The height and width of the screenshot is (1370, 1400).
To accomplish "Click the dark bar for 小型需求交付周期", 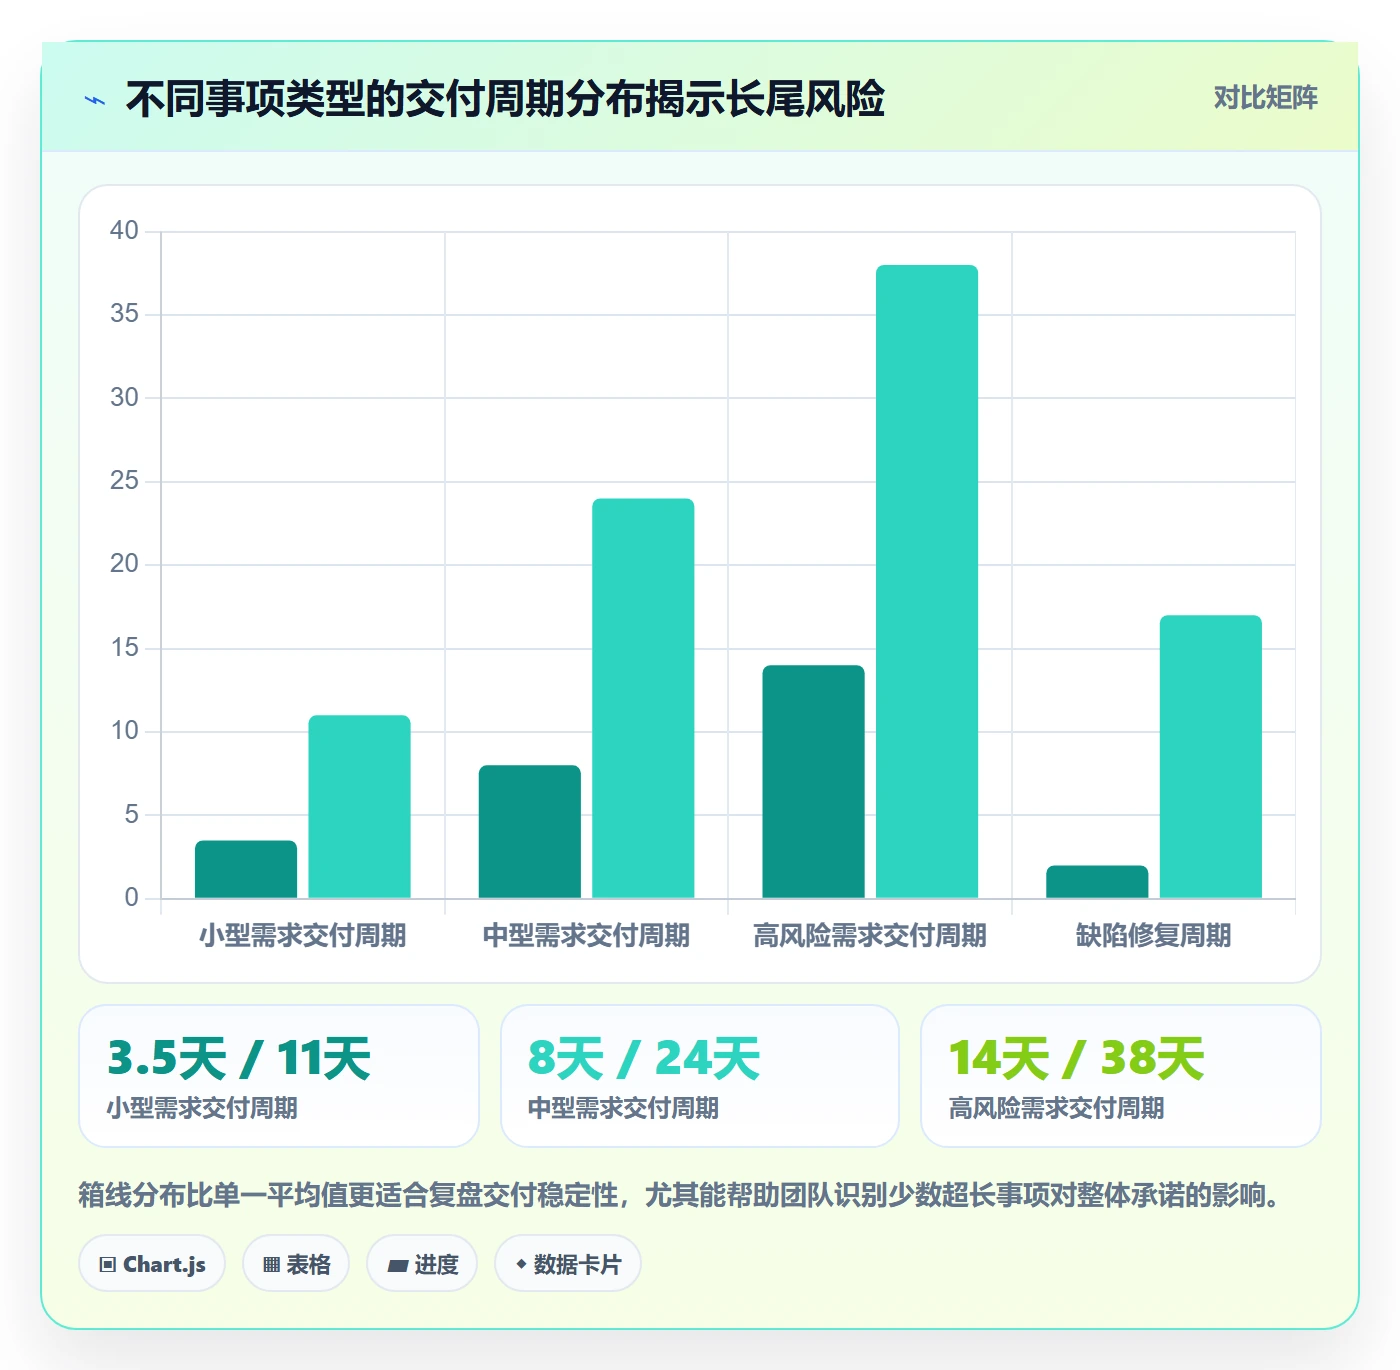I will (246, 869).
